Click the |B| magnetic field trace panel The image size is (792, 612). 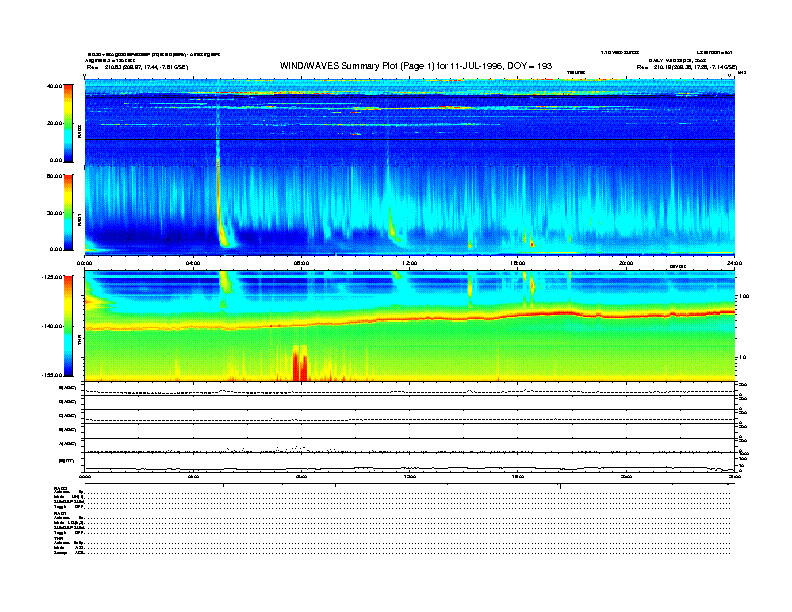[x=410, y=463]
